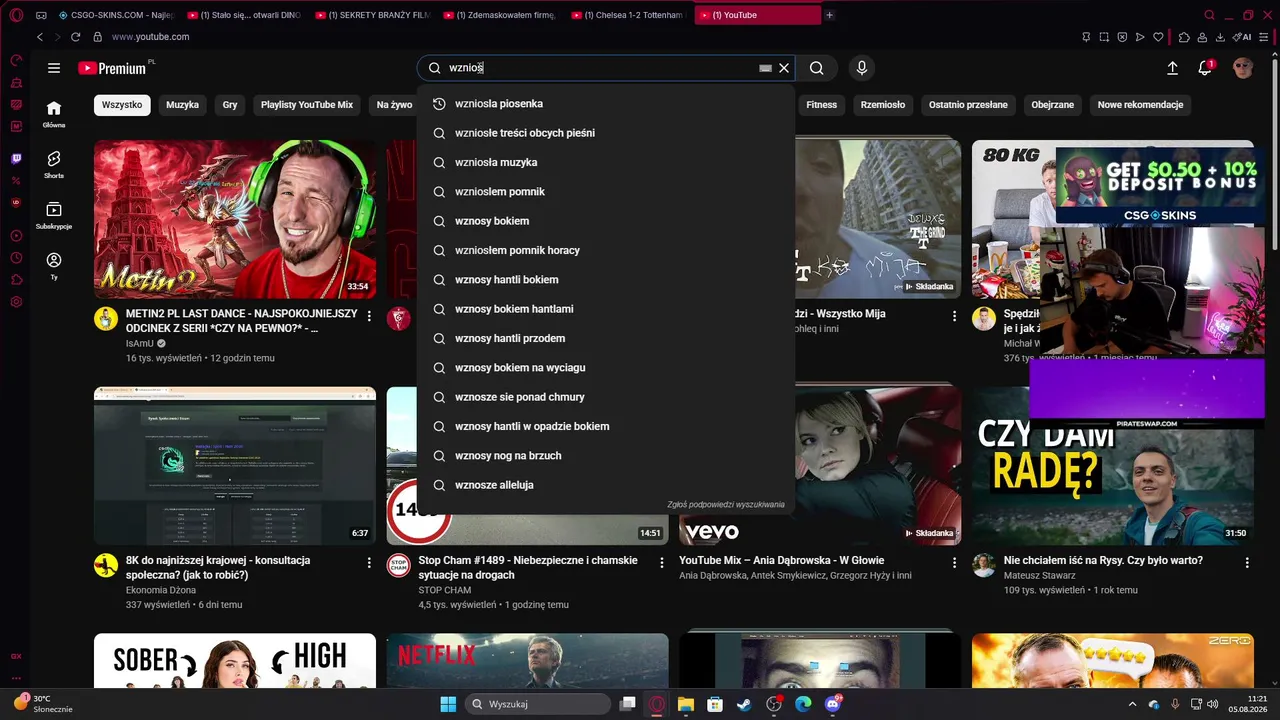Open Opera extensions puzzle icon
The image size is (1280, 720).
click(1184, 37)
